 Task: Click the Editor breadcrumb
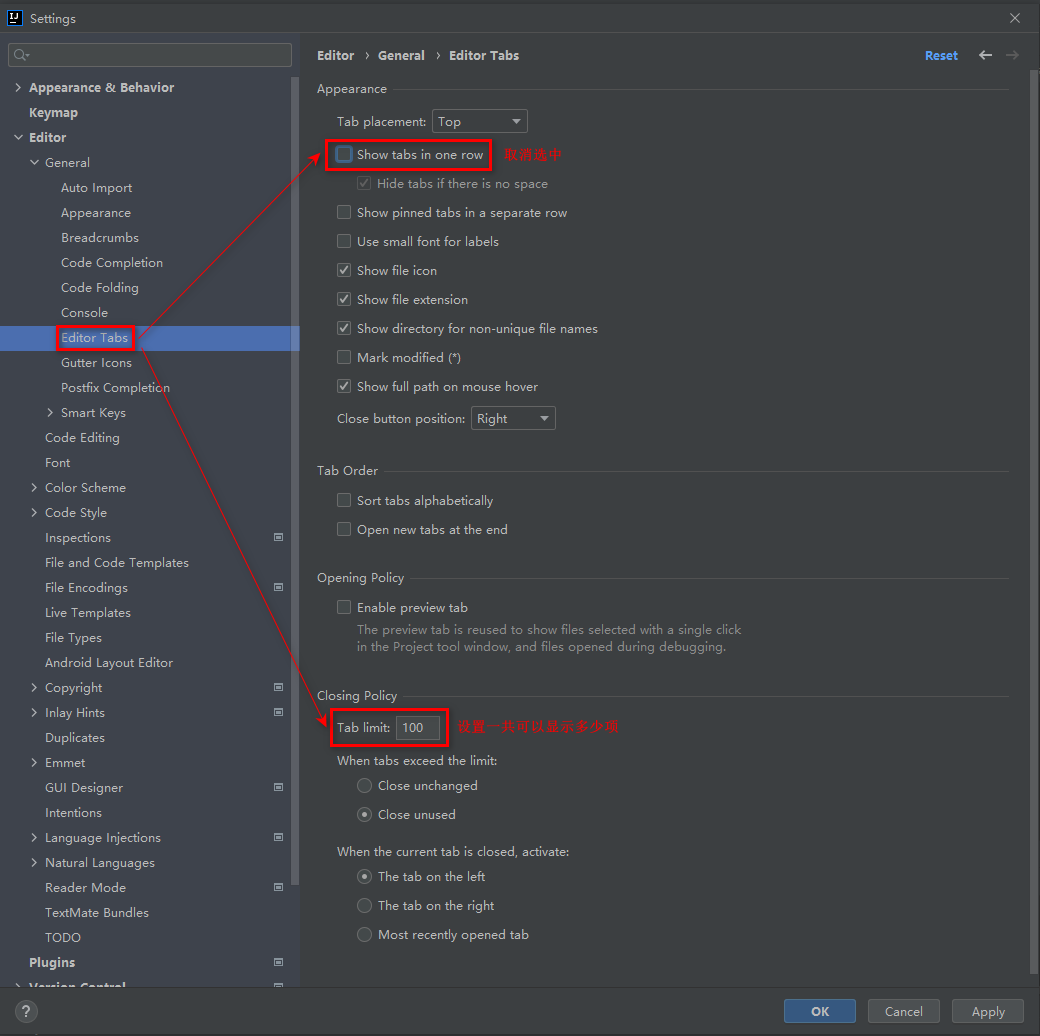[336, 56]
